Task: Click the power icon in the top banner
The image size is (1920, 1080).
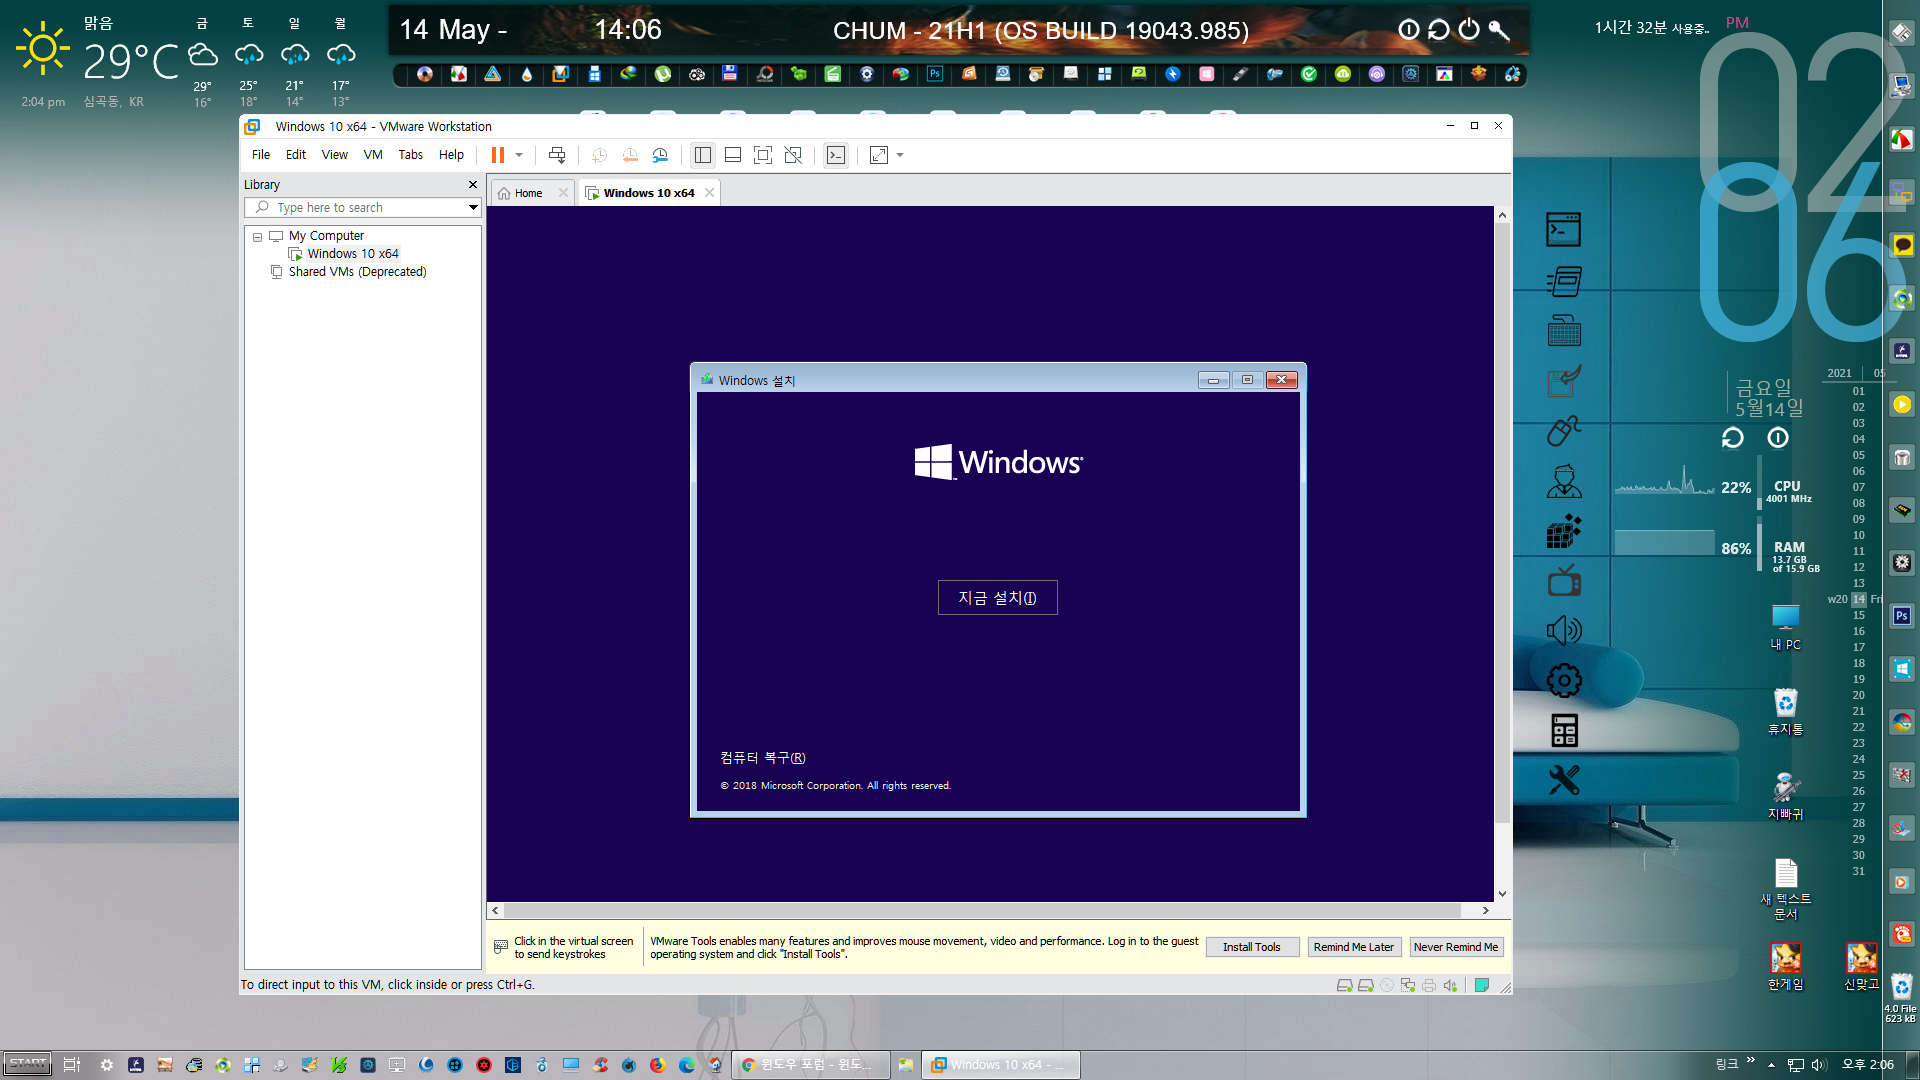Action: tap(1468, 30)
